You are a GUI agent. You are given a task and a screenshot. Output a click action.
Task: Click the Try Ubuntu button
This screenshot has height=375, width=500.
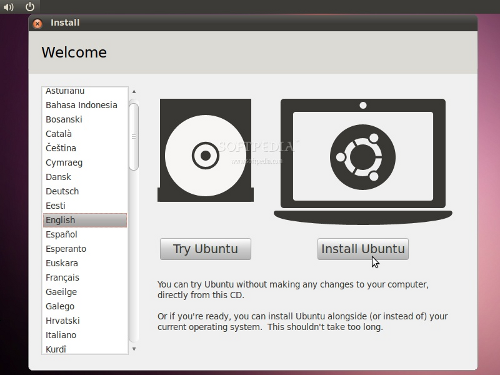coord(205,249)
